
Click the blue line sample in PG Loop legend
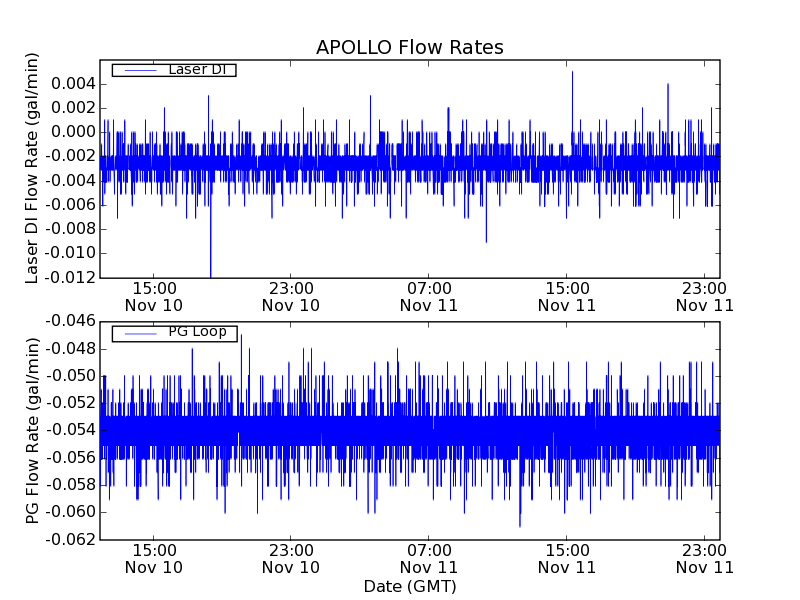click(x=141, y=334)
